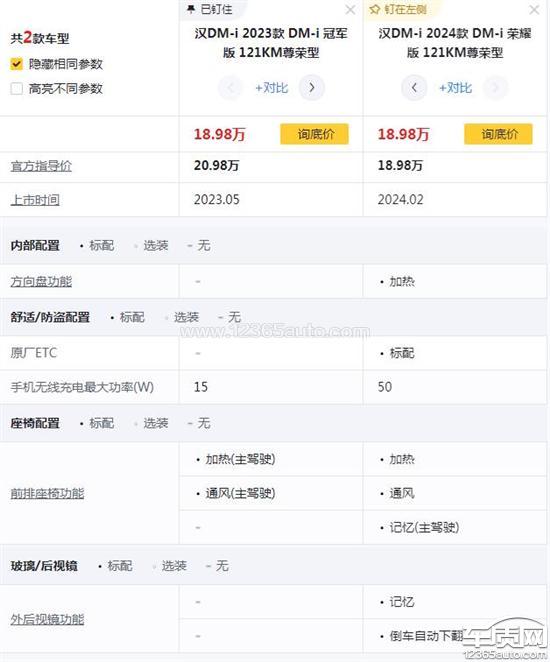Click the pinned icon on 2023款 column
Viewport: 550px width, 662px height.
coord(191,9)
